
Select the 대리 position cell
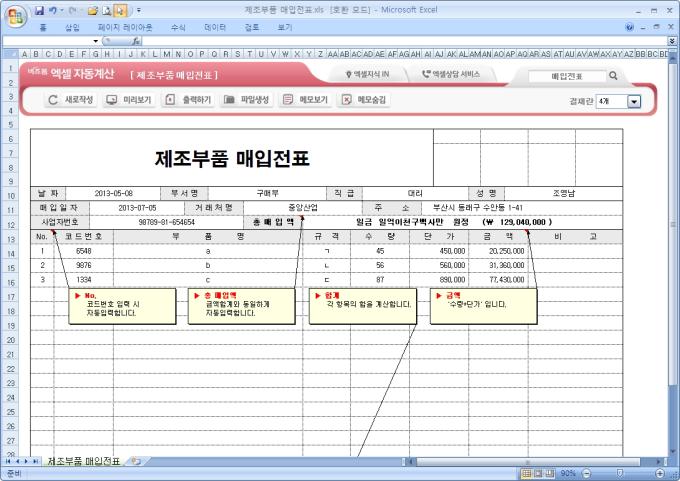(x=415, y=194)
